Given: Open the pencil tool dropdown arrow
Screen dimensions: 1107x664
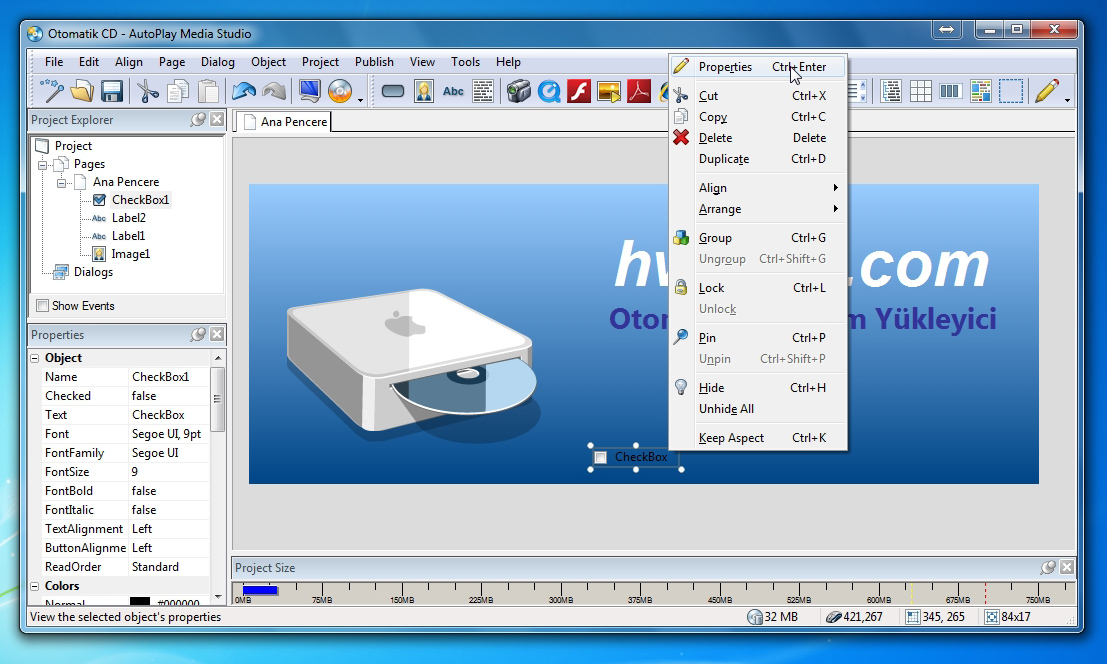Looking at the screenshot, I should pyautogui.click(x=1067, y=99).
